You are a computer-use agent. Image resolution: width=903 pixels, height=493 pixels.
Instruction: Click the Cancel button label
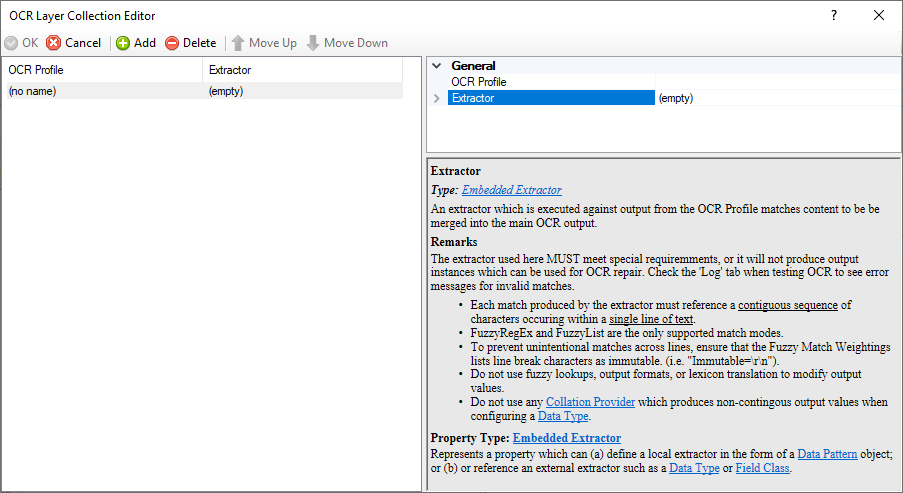83,43
